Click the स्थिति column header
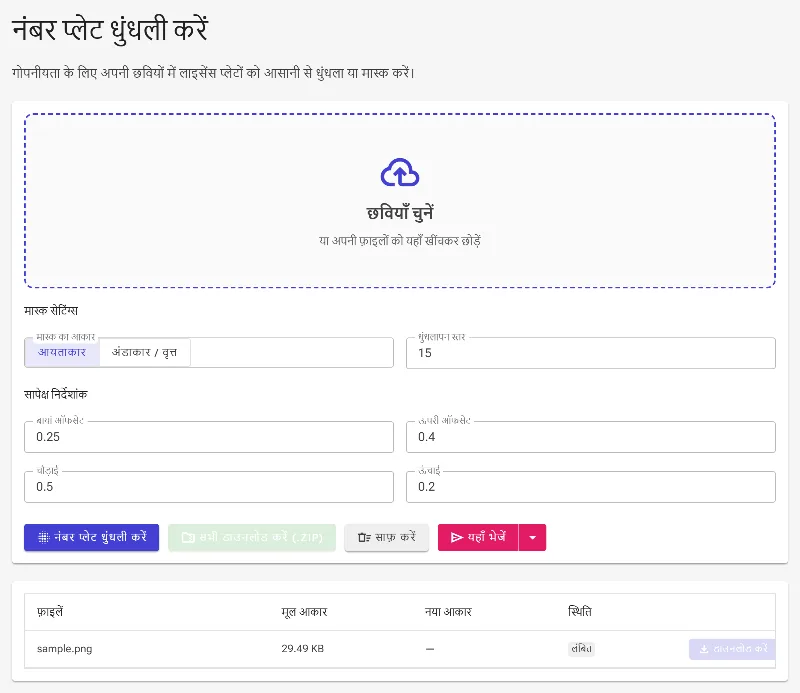The image size is (800, 693). pyautogui.click(x=580, y=611)
